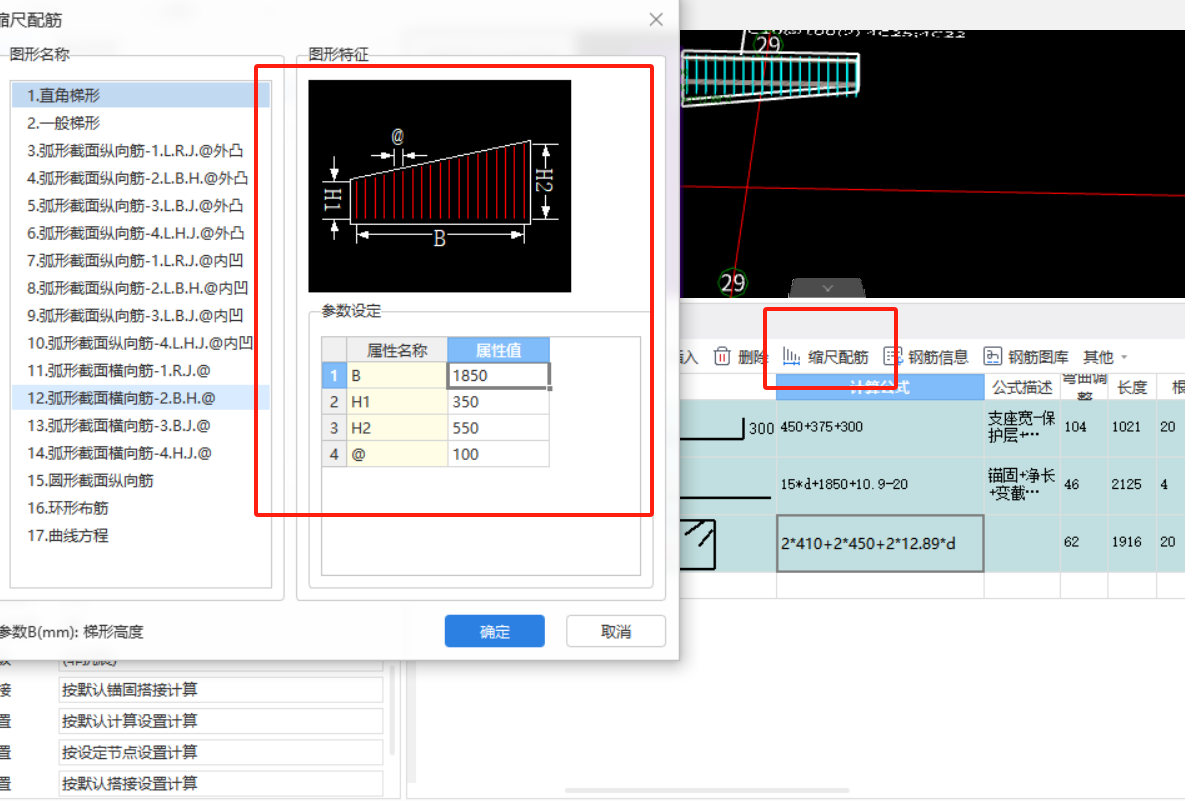Image resolution: width=1185 pixels, height=801 pixels.
Task: Select 13.弧形截面横向筋-3.B.J.@
Action: pyautogui.click(x=141, y=425)
